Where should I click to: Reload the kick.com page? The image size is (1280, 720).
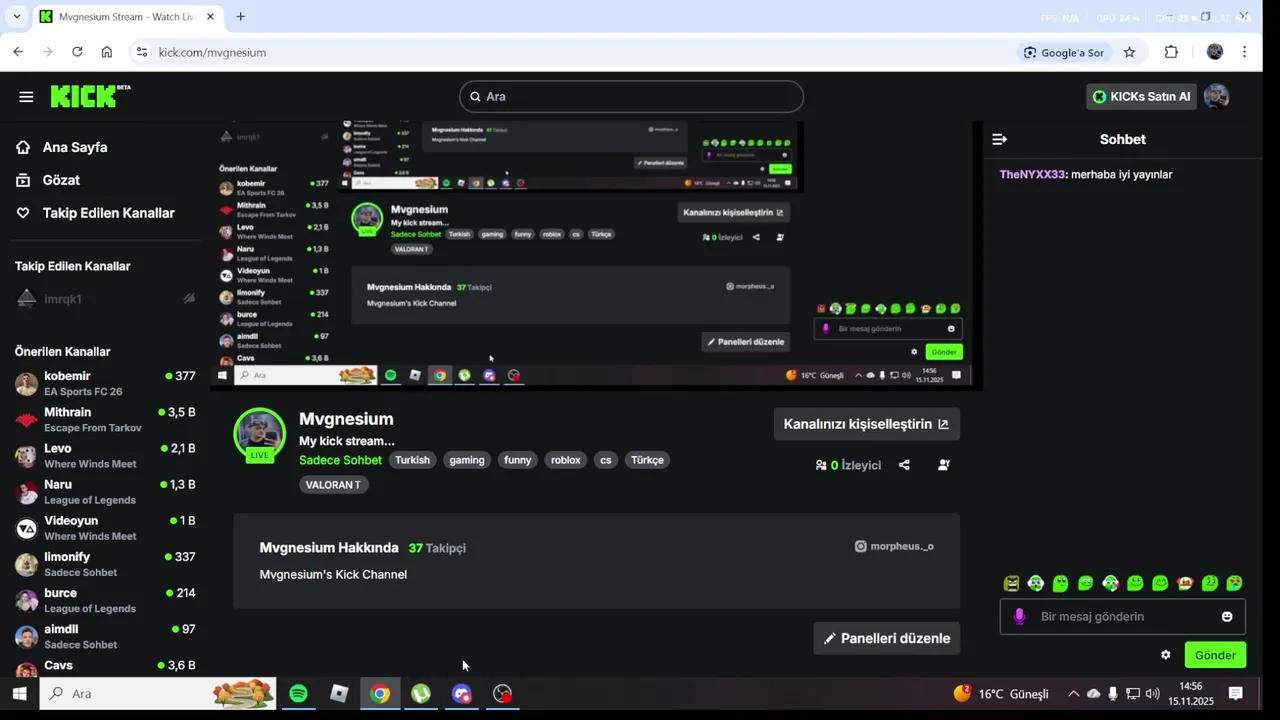tap(77, 52)
